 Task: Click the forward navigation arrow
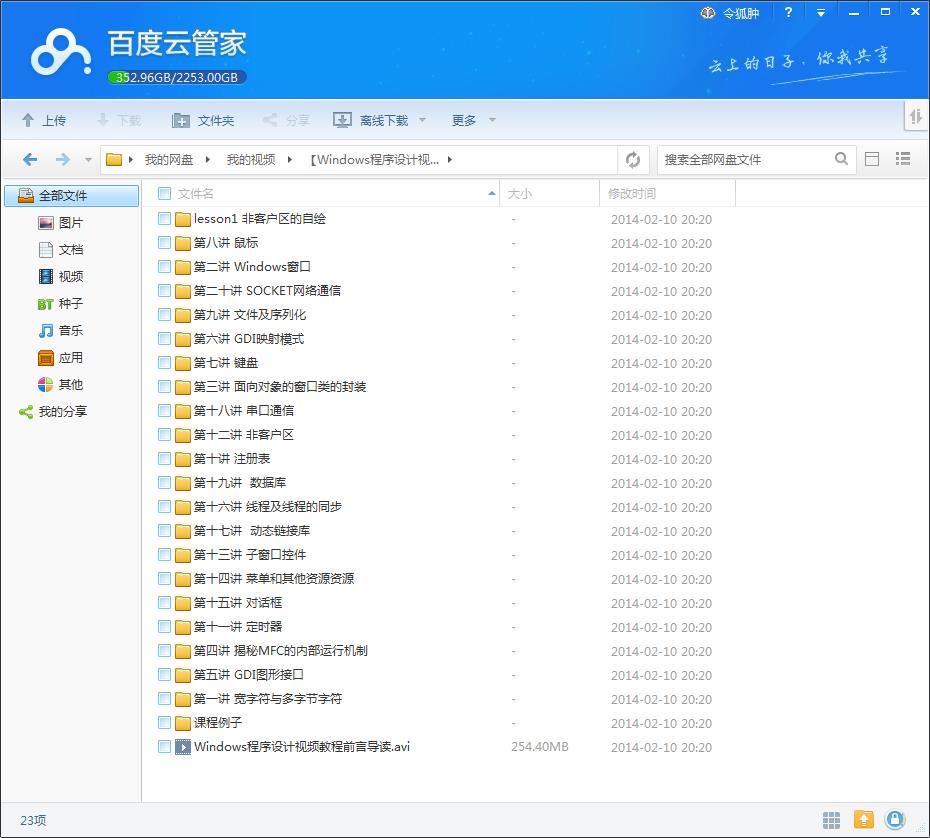(x=62, y=160)
